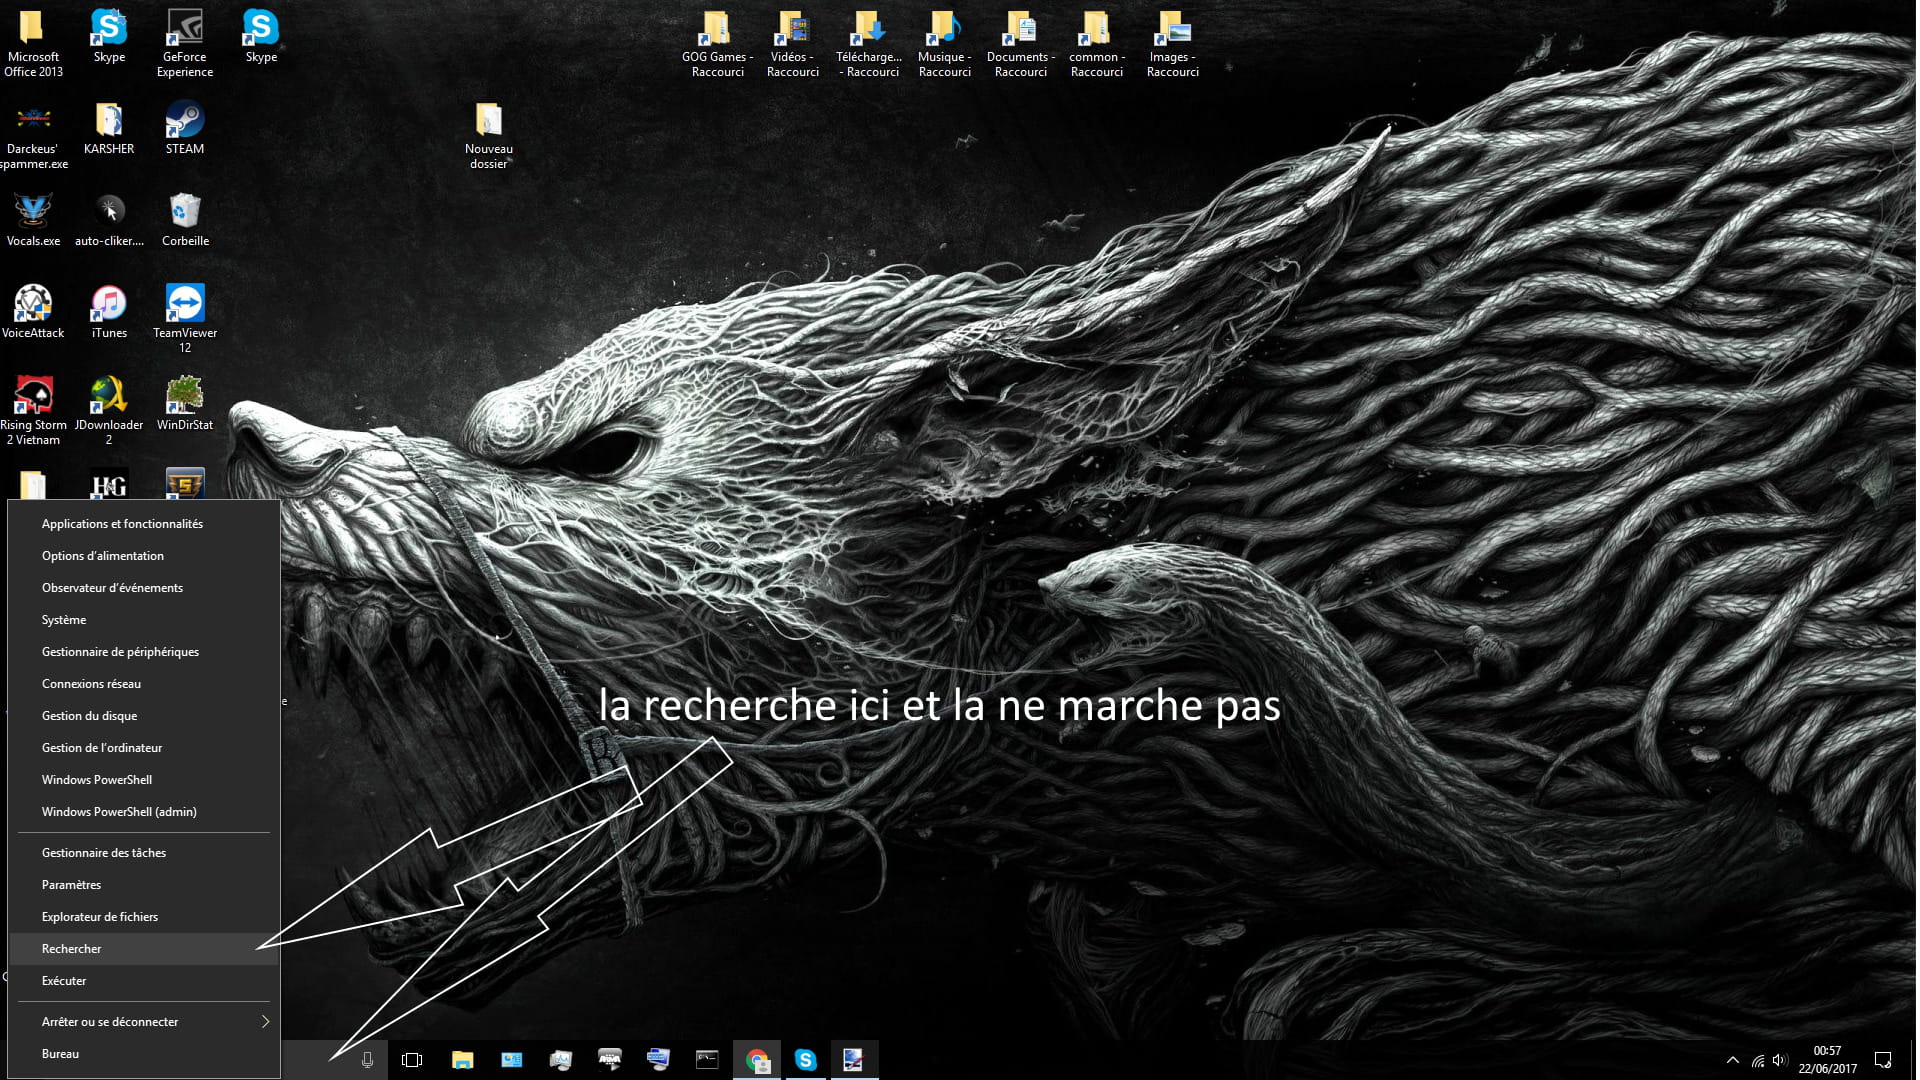Launch Windows PowerShell (non-admin) entry
The image size is (1920, 1080).
[144, 780]
